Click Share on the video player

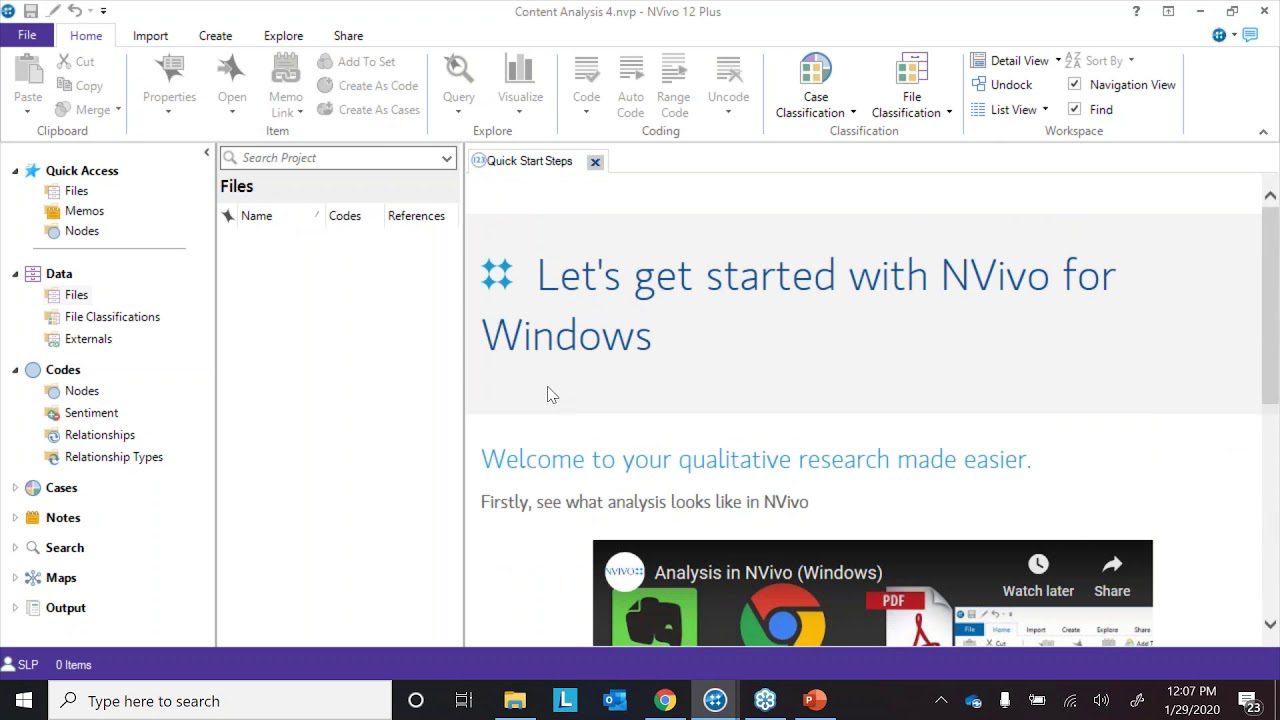click(x=1112, y=577)
